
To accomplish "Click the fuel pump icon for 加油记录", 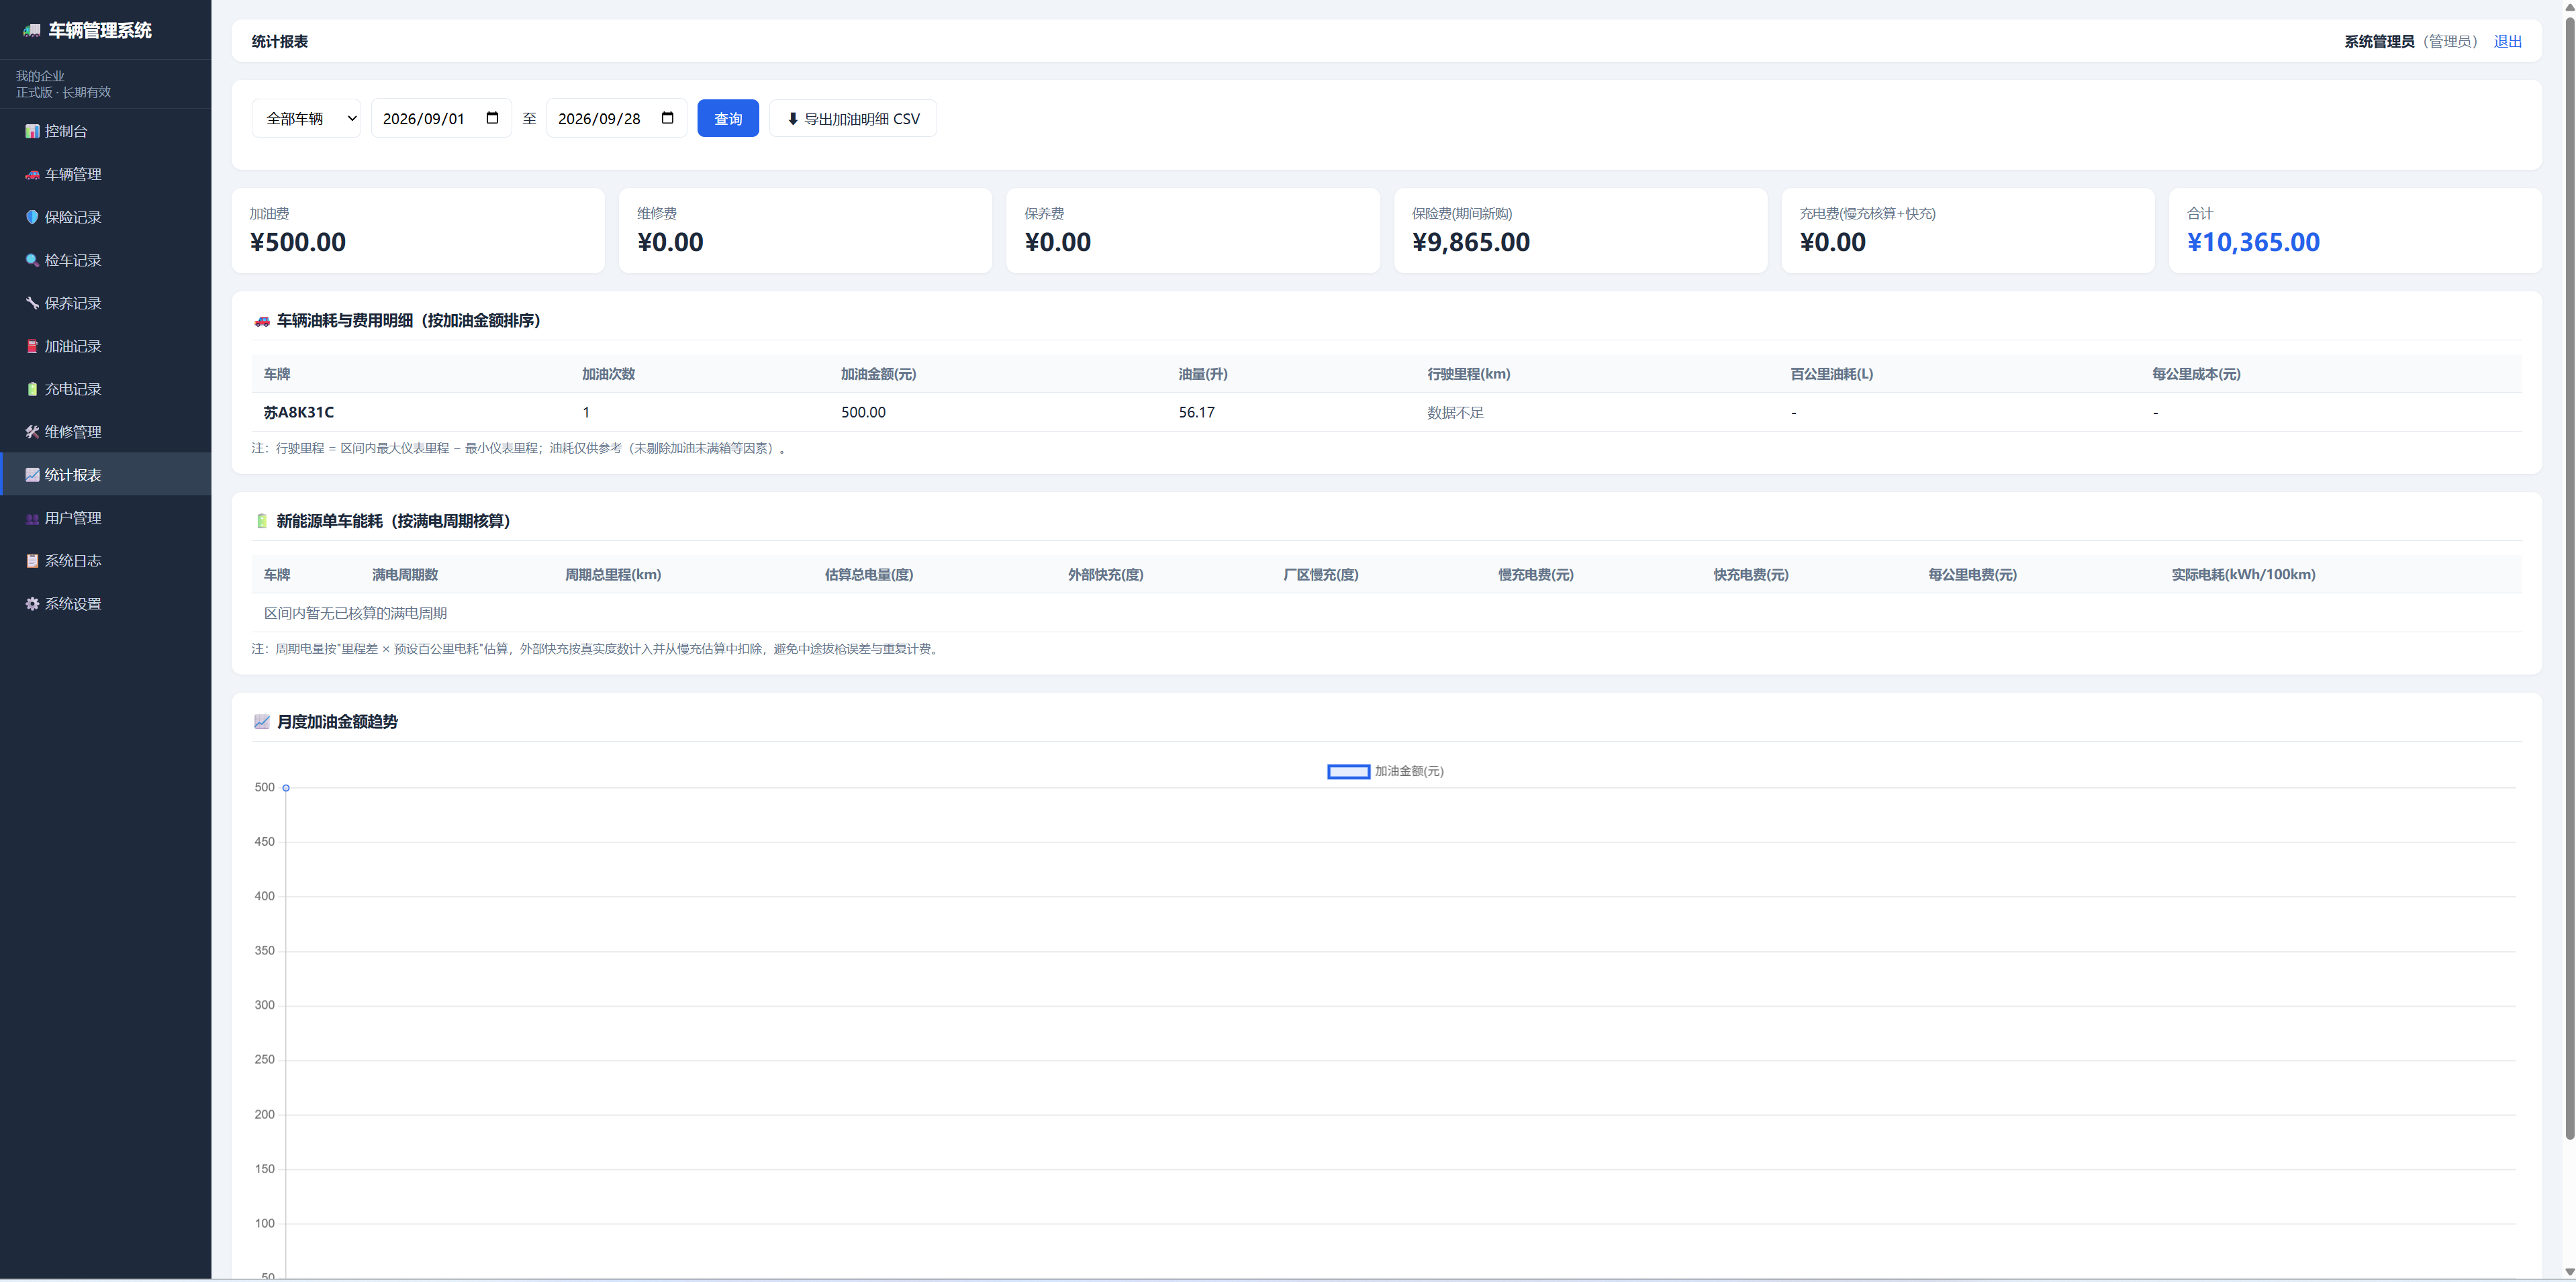I will coord(32,346).
